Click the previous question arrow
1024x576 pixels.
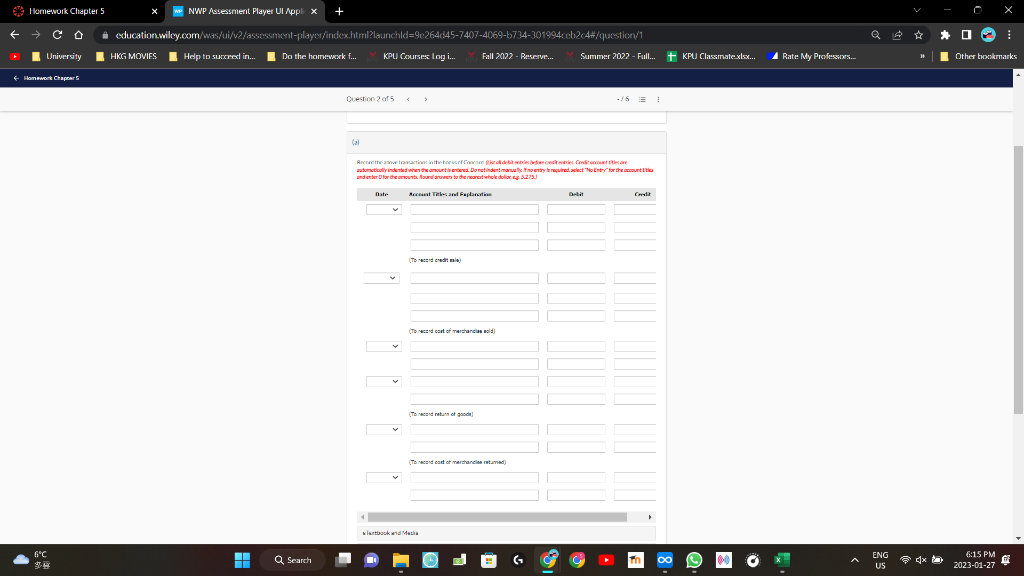pos(407,99)
